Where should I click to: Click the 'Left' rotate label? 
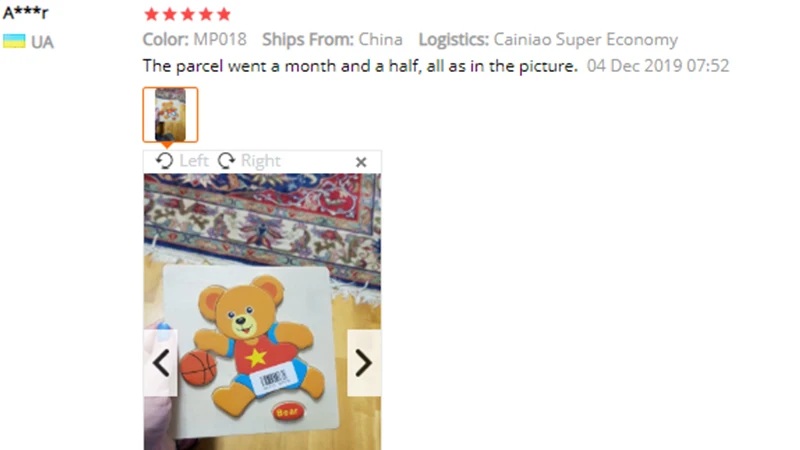pyautogui.click(x=194, y=161)
